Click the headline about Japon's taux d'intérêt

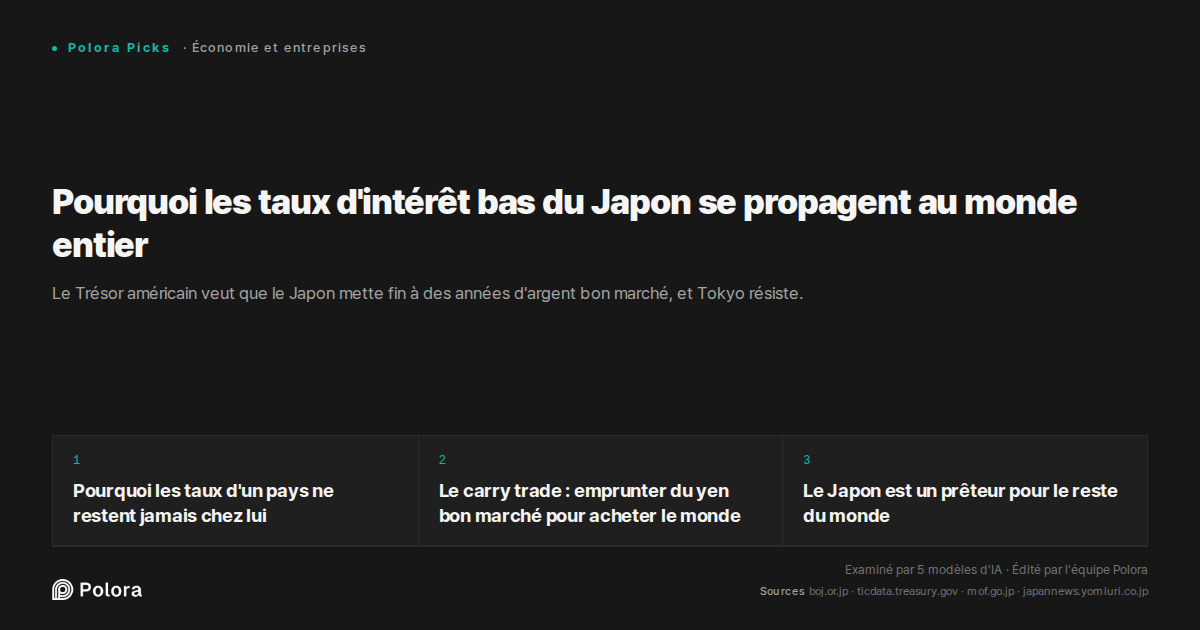564,223
